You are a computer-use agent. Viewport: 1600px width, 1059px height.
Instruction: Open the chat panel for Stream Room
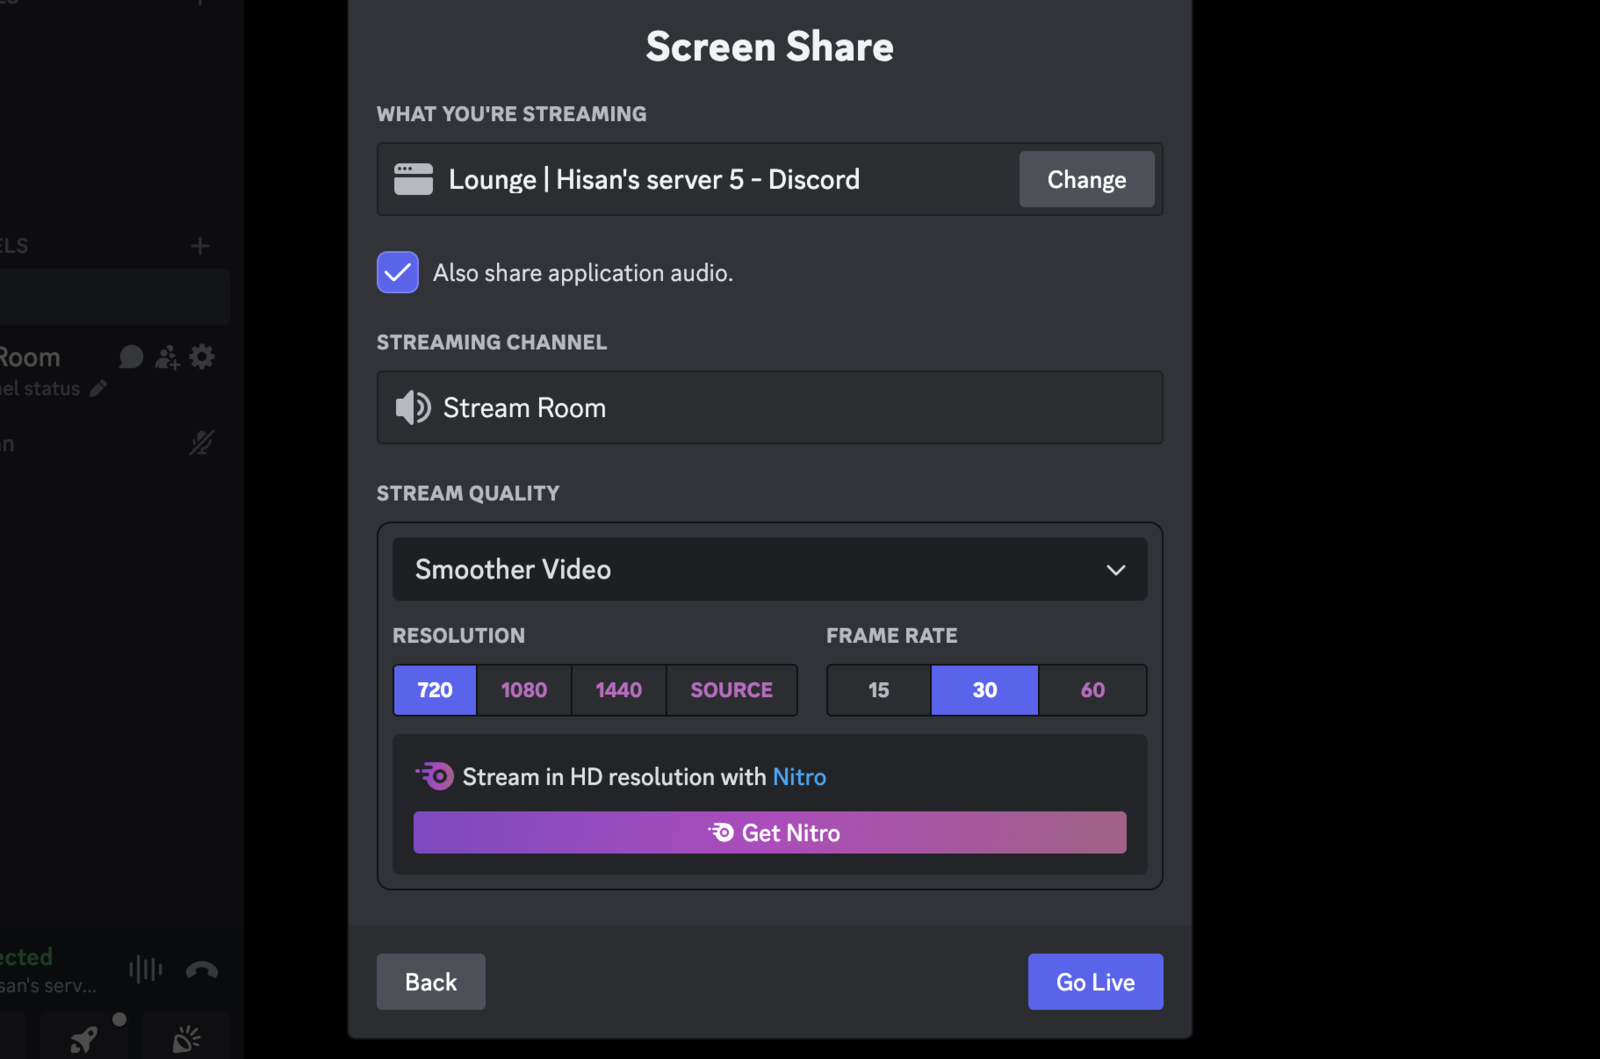(130, 356)
